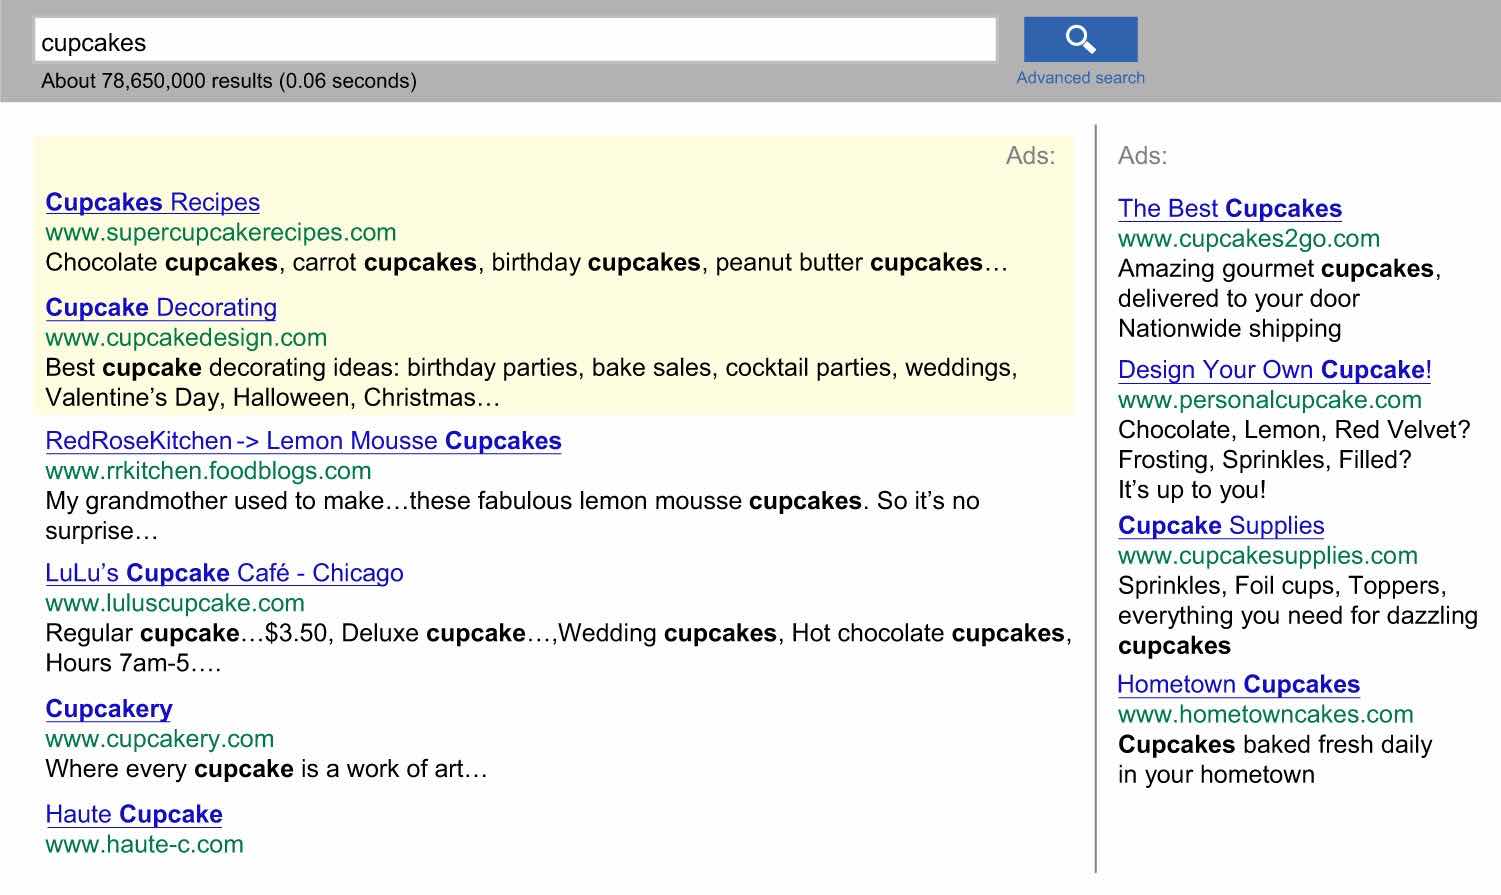The height and width of the screenshot is (895, 1501).
Task: Open RedRoseKitchen Lemon Mousse Cupcakes result
Action: click(303, 441)
